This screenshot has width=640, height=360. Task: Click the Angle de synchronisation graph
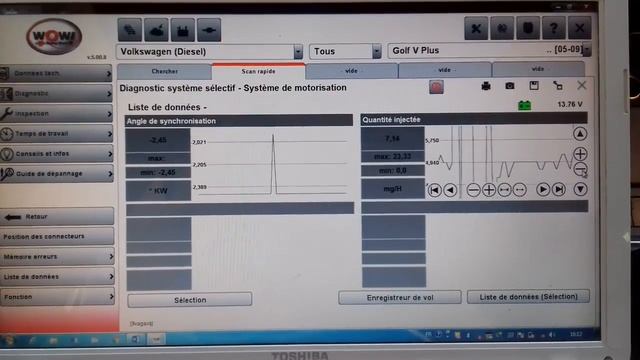point(271,164)
